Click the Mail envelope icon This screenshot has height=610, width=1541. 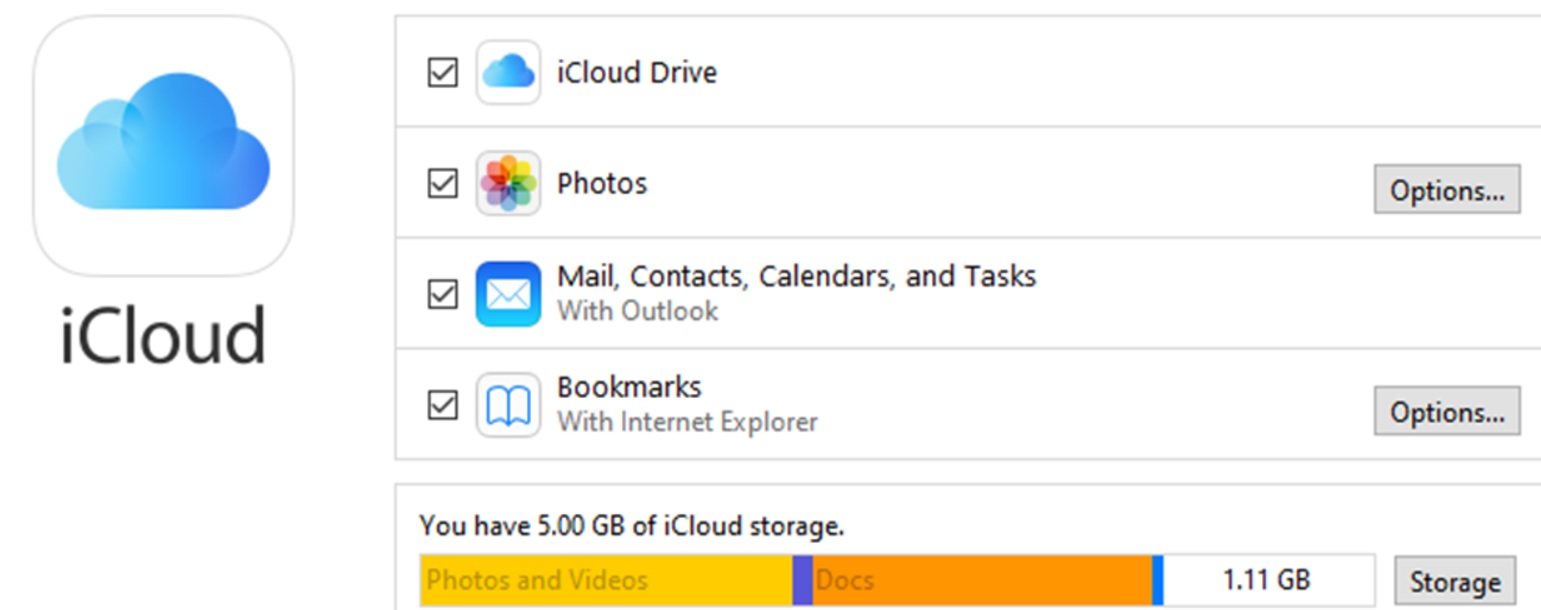click(x=508, y=293)
